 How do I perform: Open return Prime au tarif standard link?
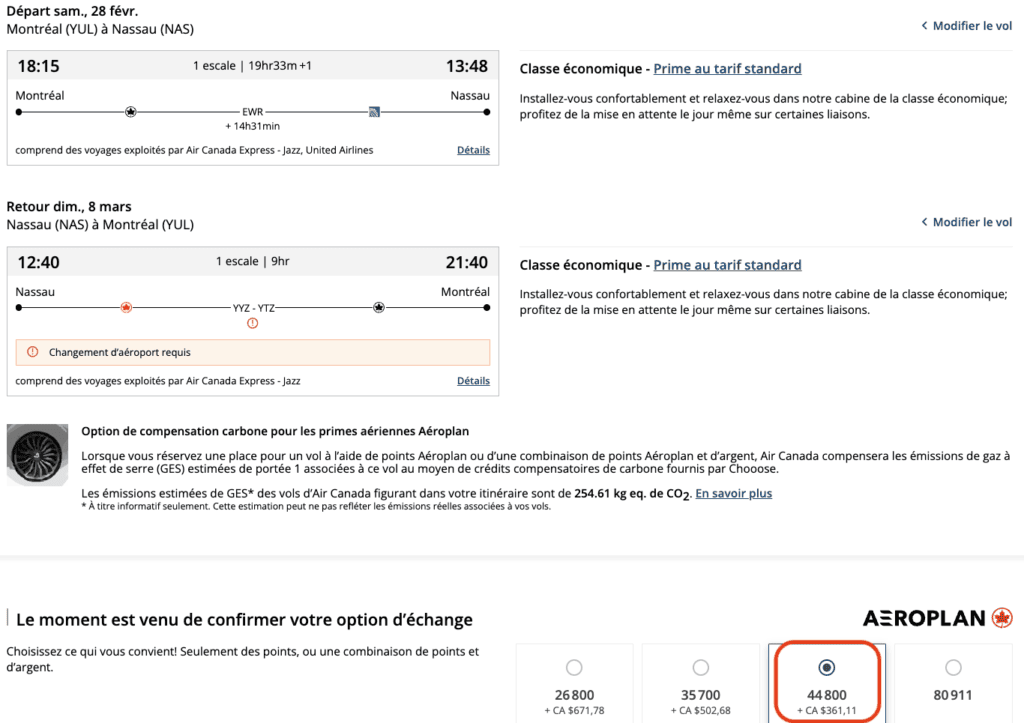[x=727, y=265]
